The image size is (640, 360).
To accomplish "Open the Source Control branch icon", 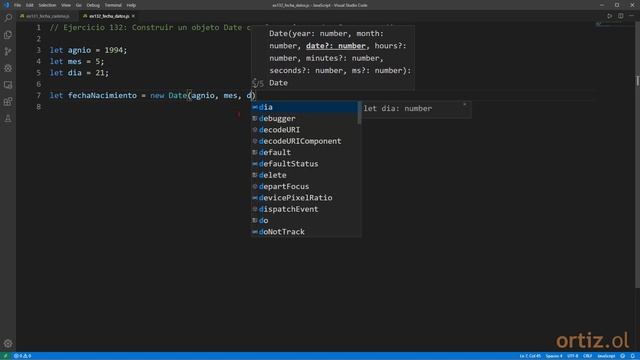I will [8, 51].
